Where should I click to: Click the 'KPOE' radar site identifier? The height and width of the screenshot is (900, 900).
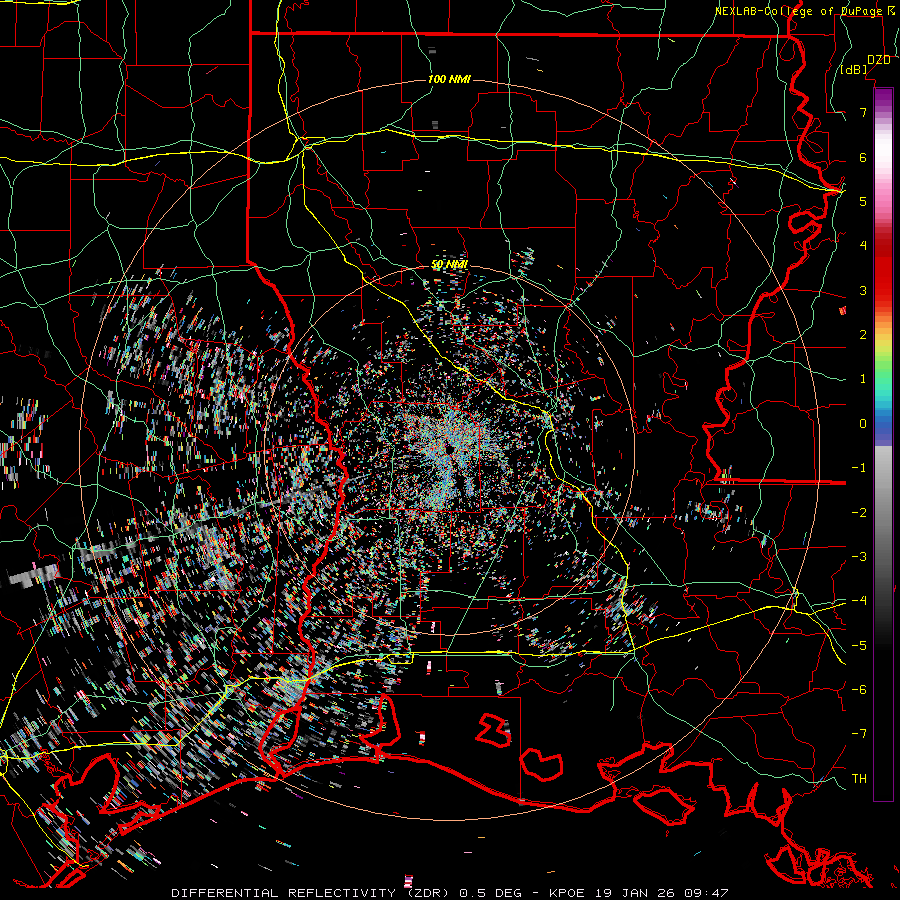[567, 893]
